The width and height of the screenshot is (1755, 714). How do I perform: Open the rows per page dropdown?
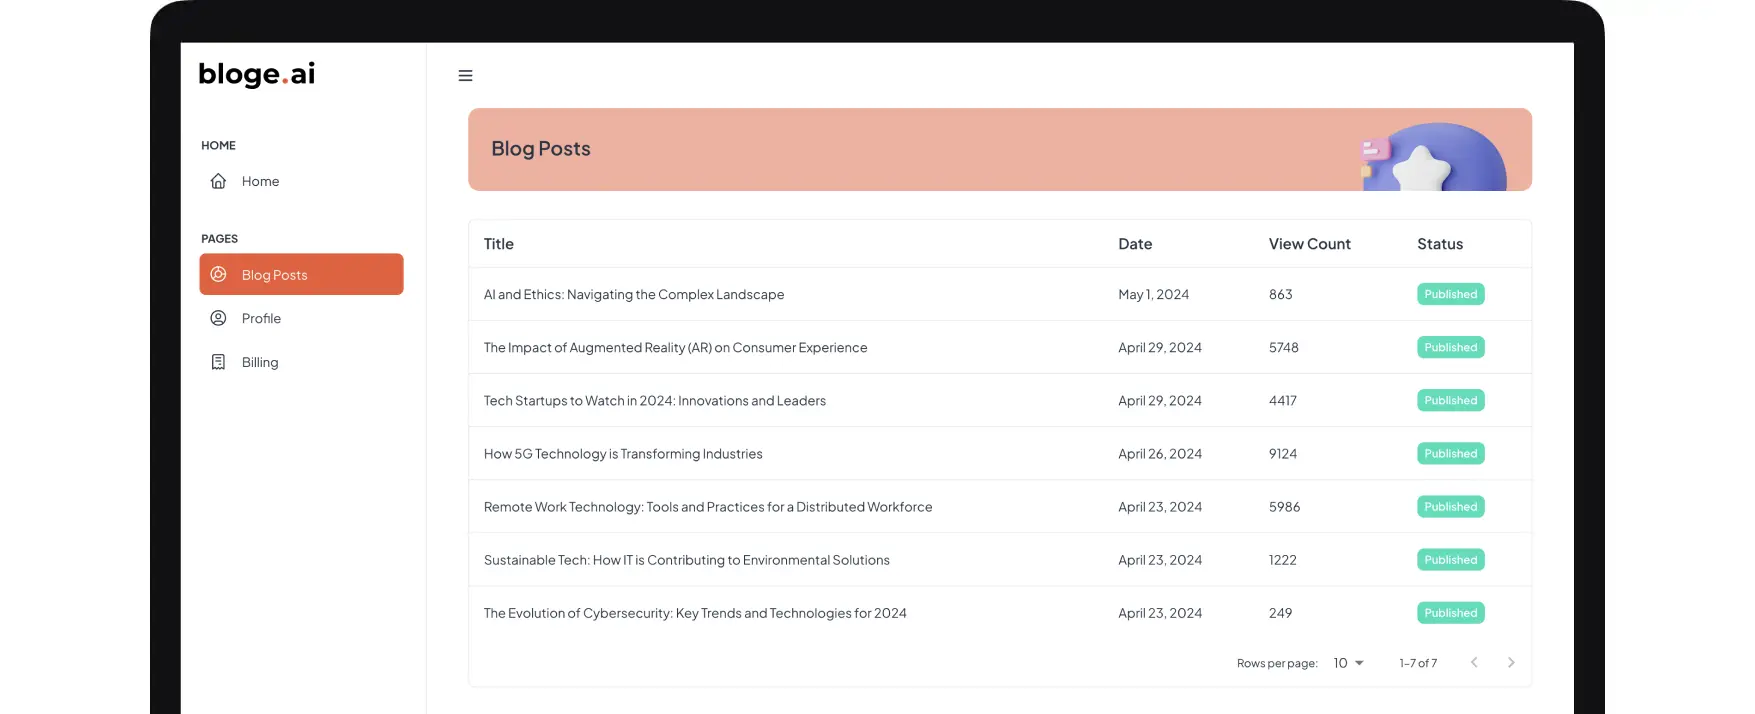(x=1348, y=663)
